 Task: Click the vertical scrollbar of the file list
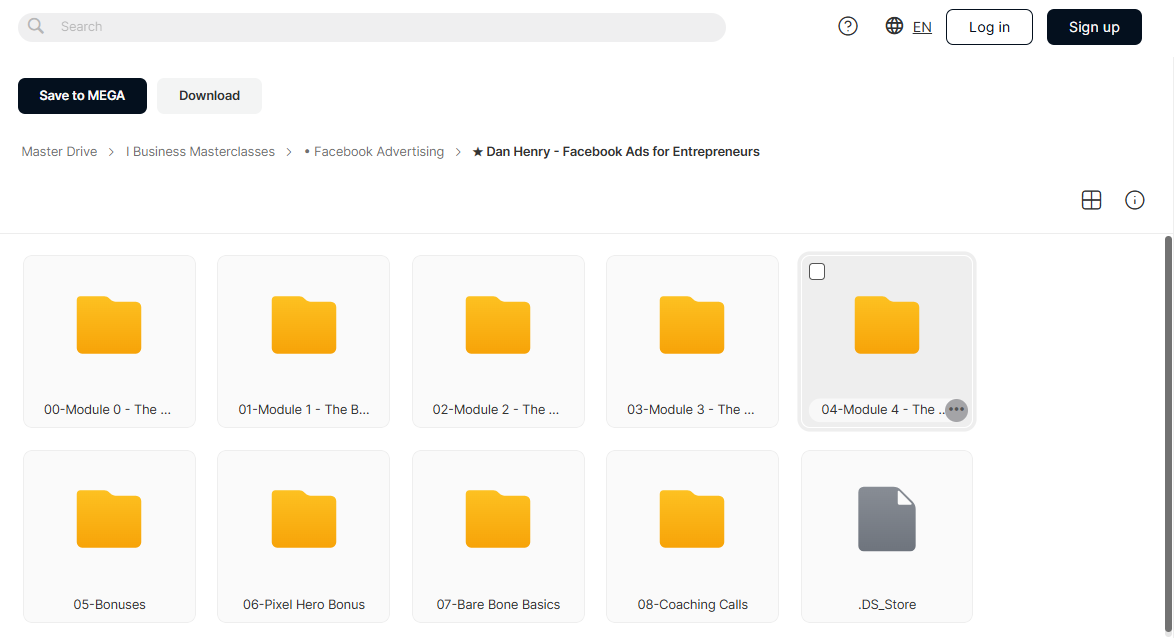click(x=1168, y=434)
